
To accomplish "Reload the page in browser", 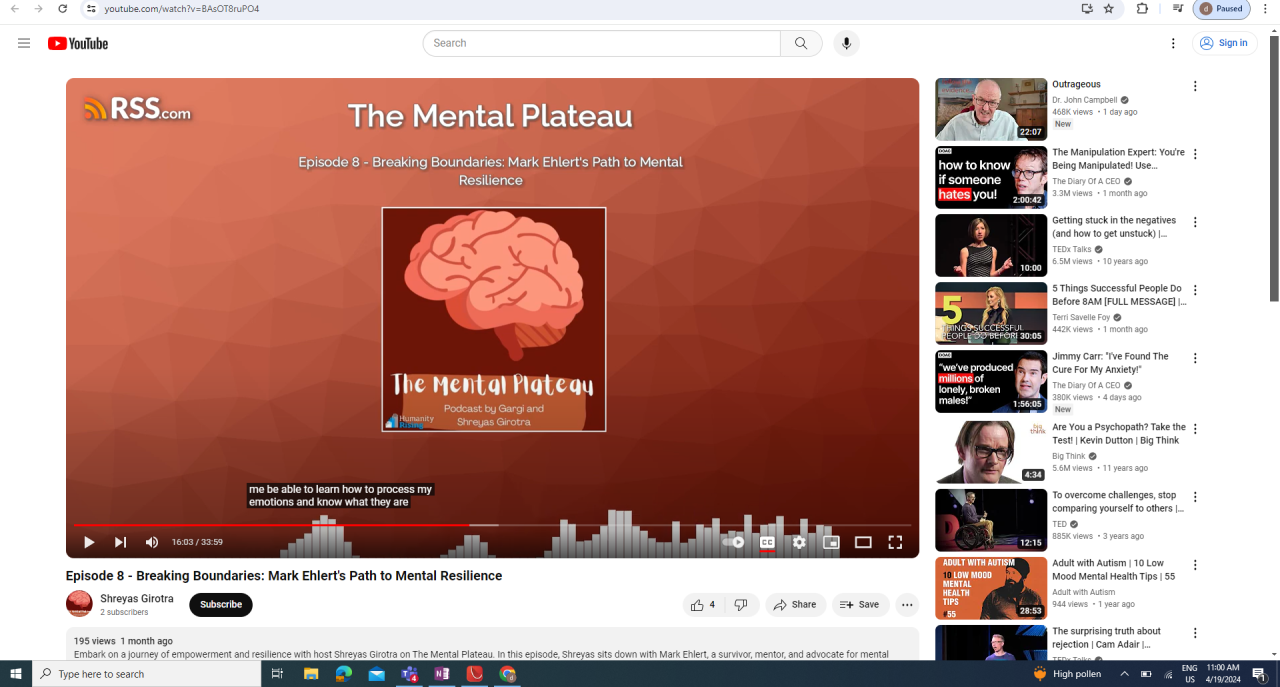I will click(x=62, y=9).
